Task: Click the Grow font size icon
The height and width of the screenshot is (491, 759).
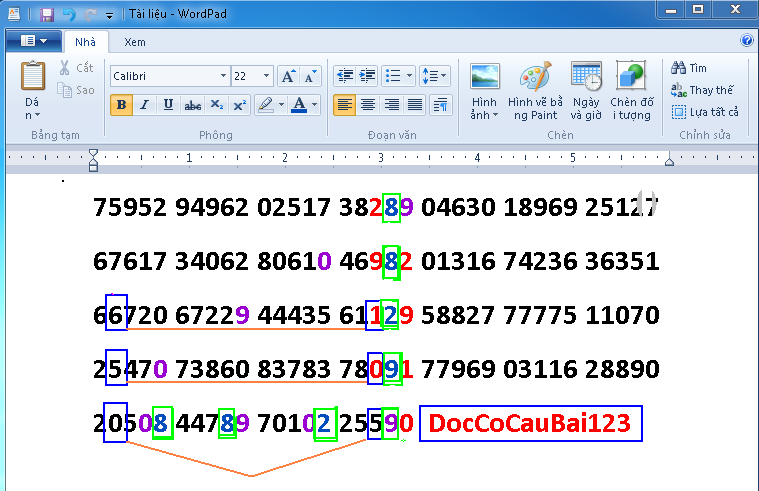Action: click(x=287, y=76)
